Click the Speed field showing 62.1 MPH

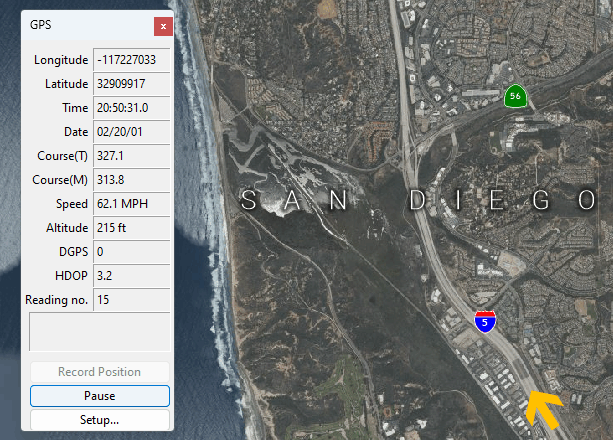[132, 204]
